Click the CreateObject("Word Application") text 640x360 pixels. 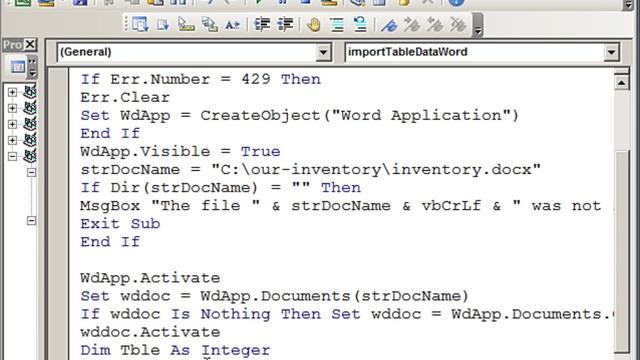tap(359, 116)
